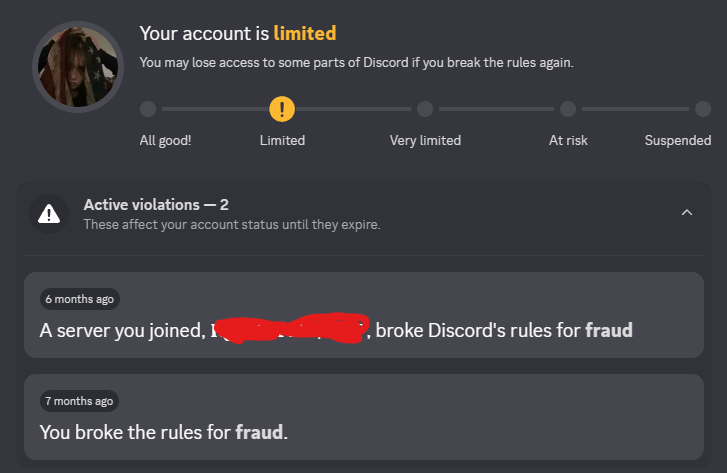Screen dimensions: 727x473
Task: Click the red redacted server name
Action: 290,331
